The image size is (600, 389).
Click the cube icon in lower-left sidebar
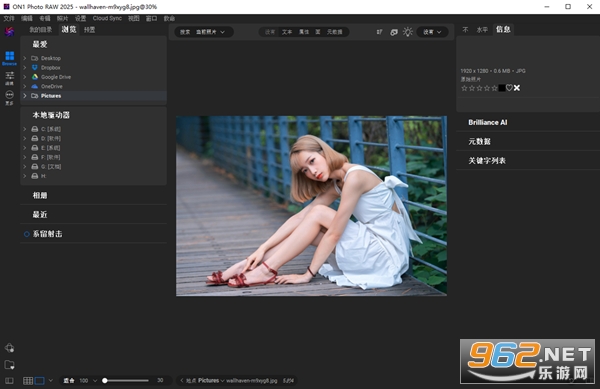point(10,348)
